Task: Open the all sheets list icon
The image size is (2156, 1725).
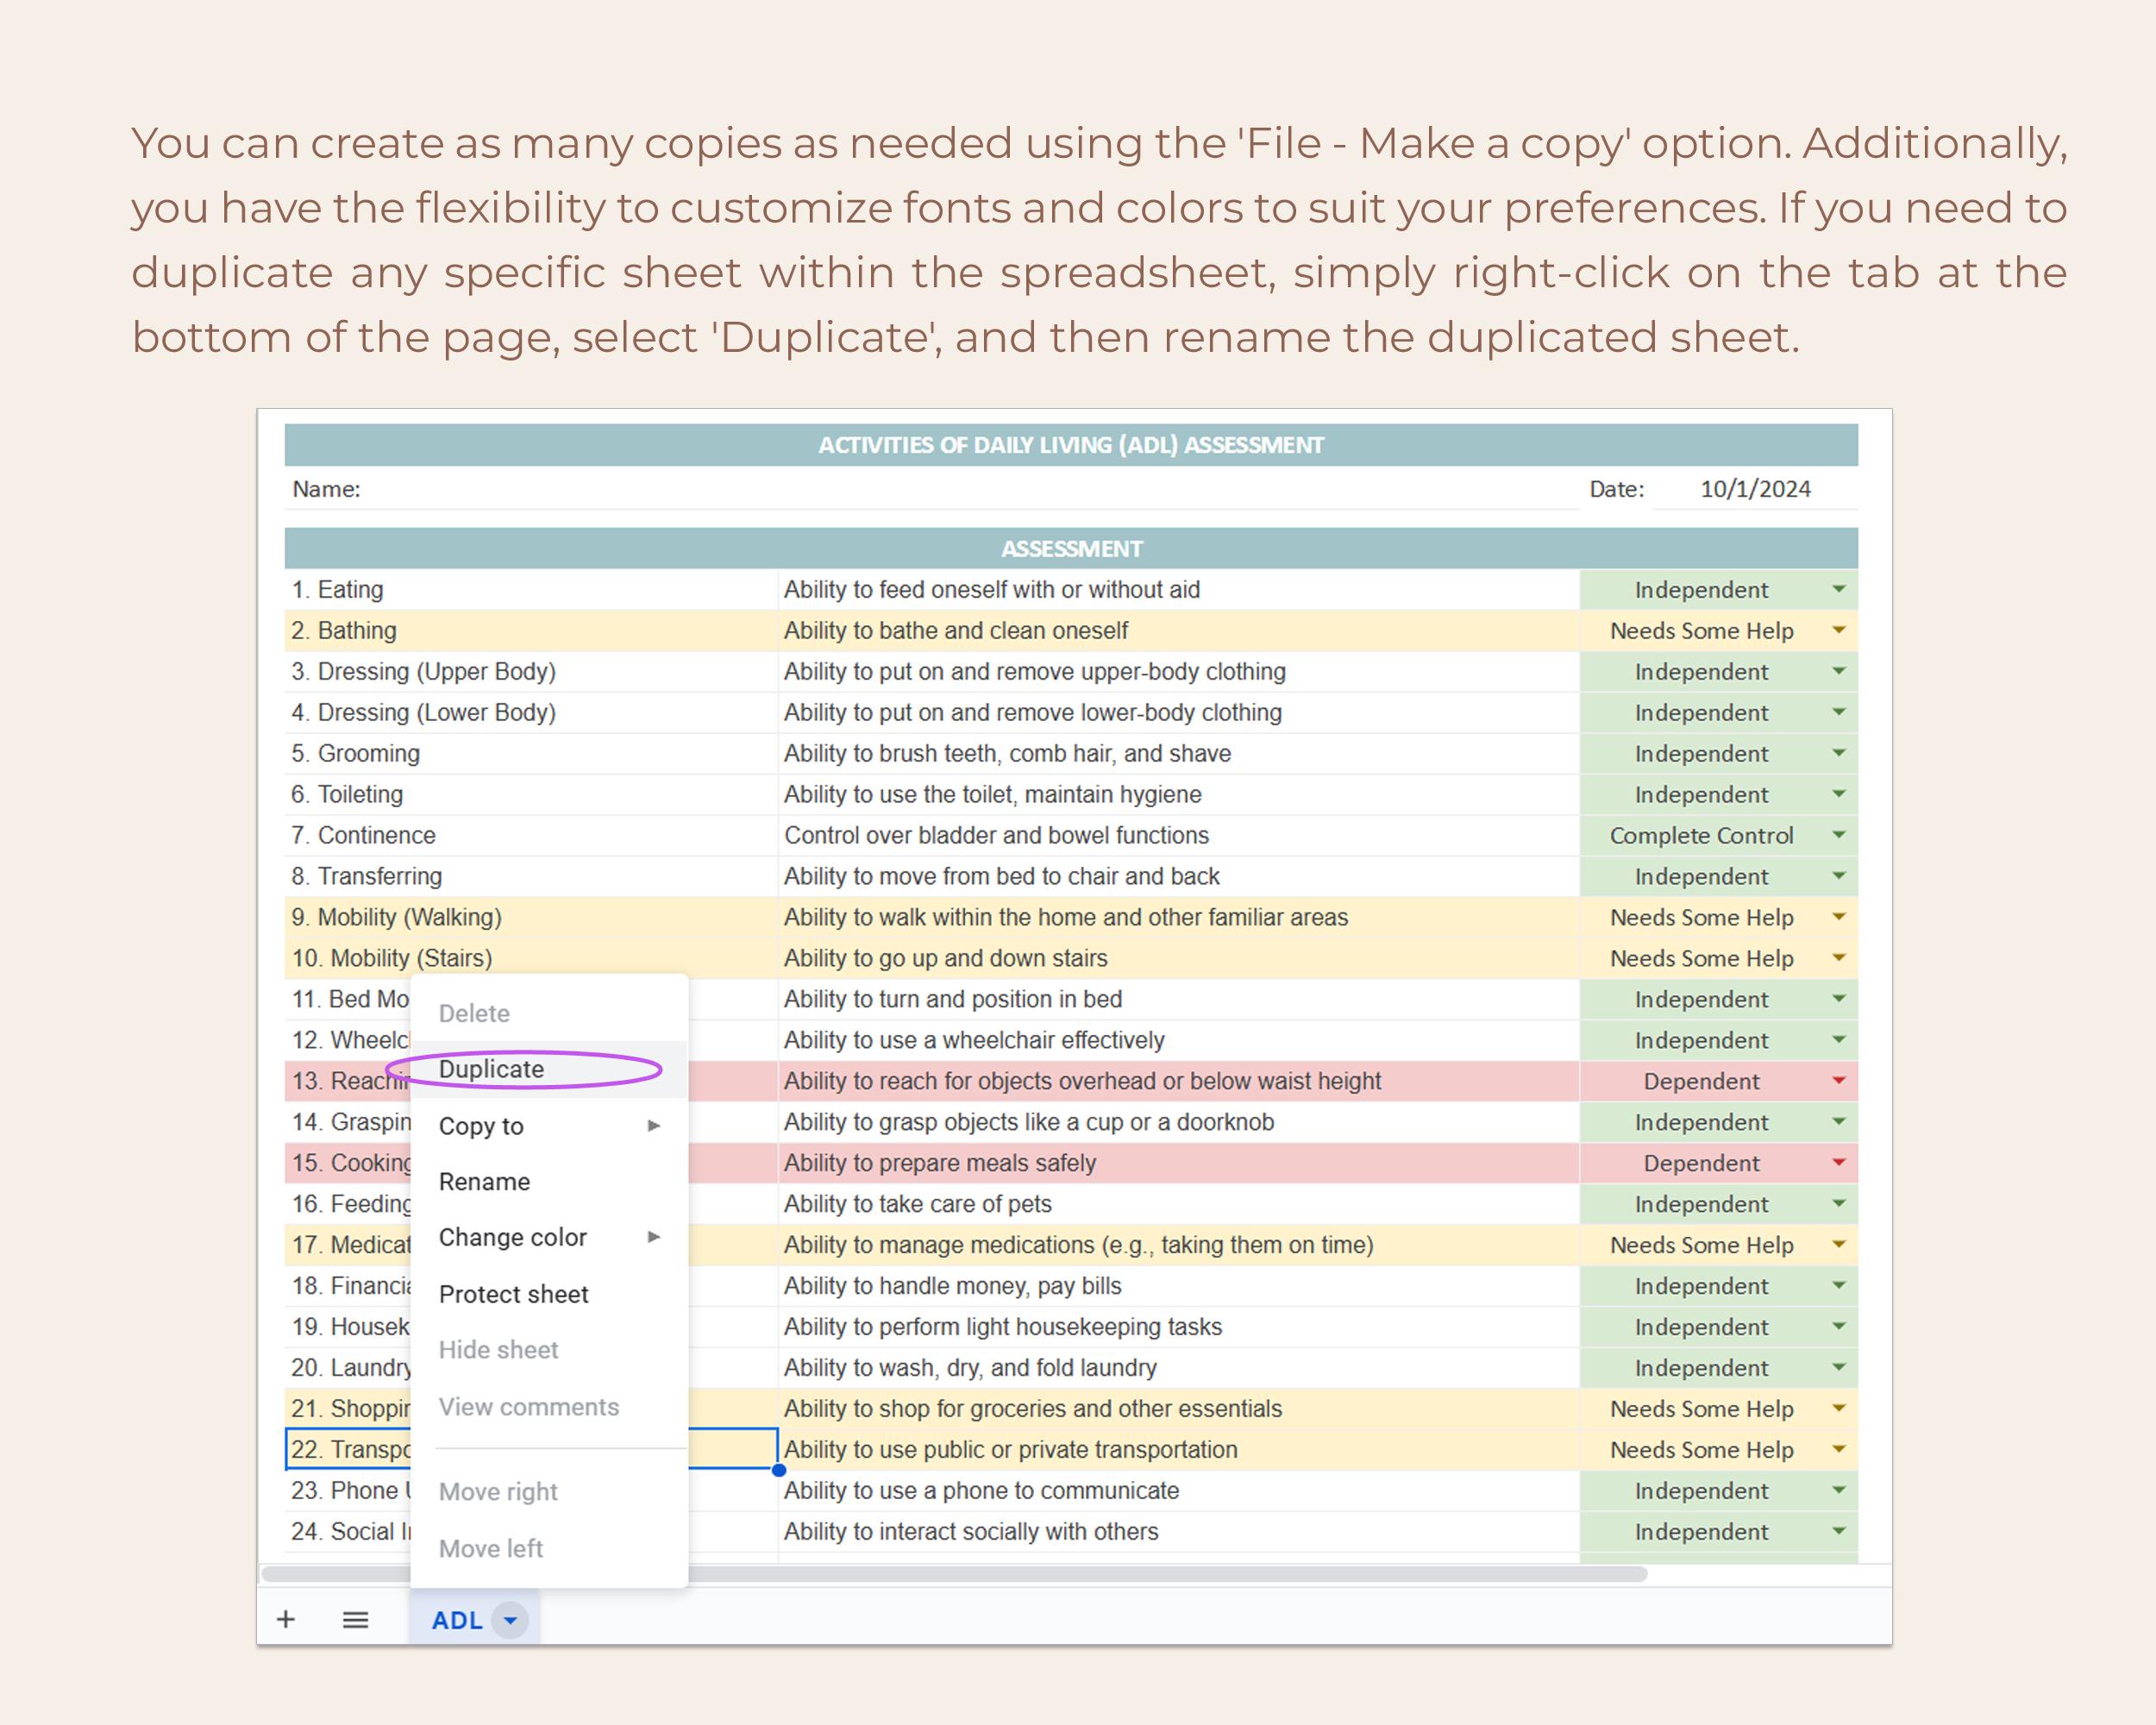Action: (x=355, y=1620)
